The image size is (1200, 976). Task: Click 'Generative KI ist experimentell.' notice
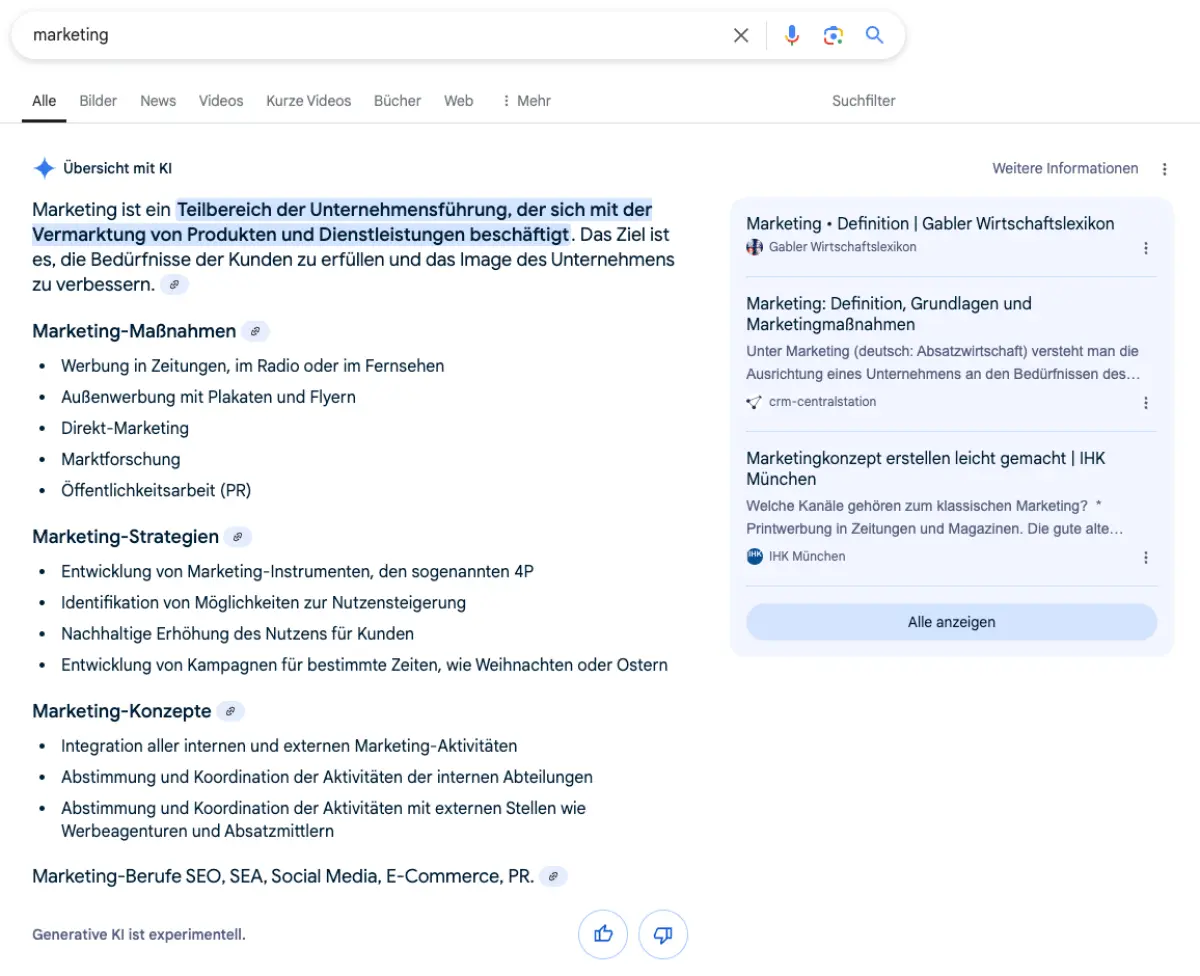point(139,935)
